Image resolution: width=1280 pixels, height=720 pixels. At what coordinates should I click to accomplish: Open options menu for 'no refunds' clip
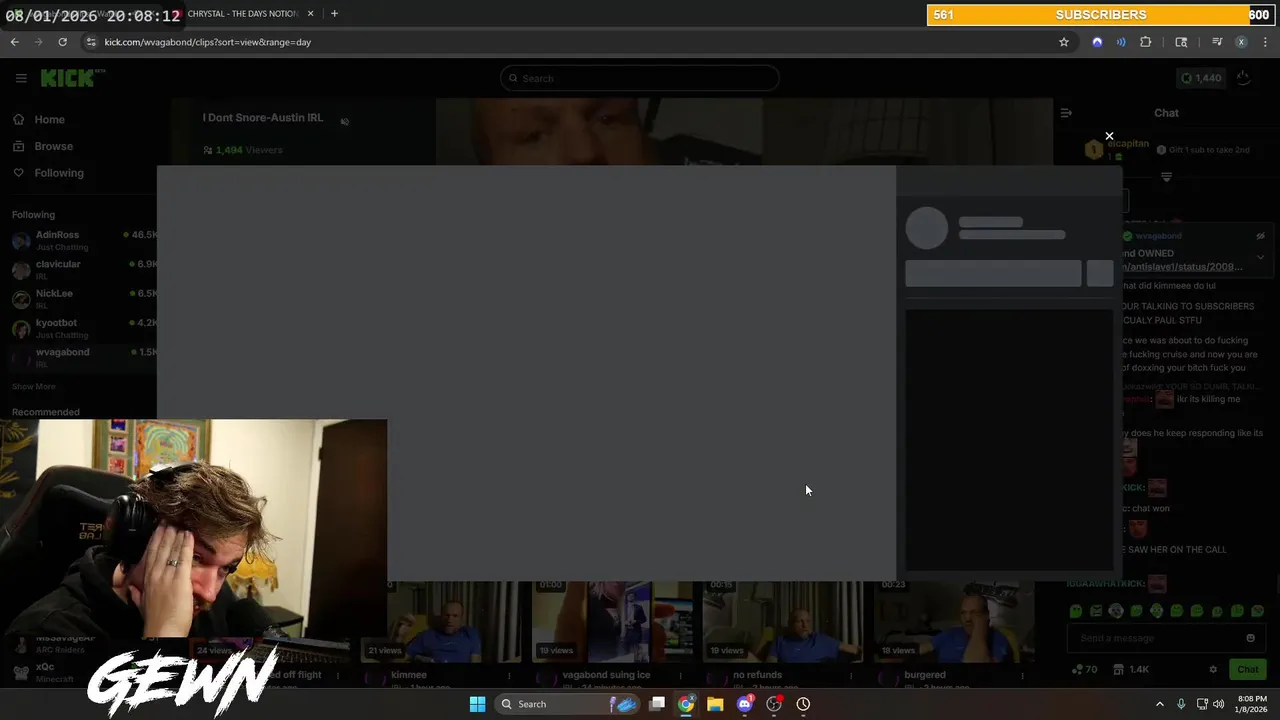(851, 676)
